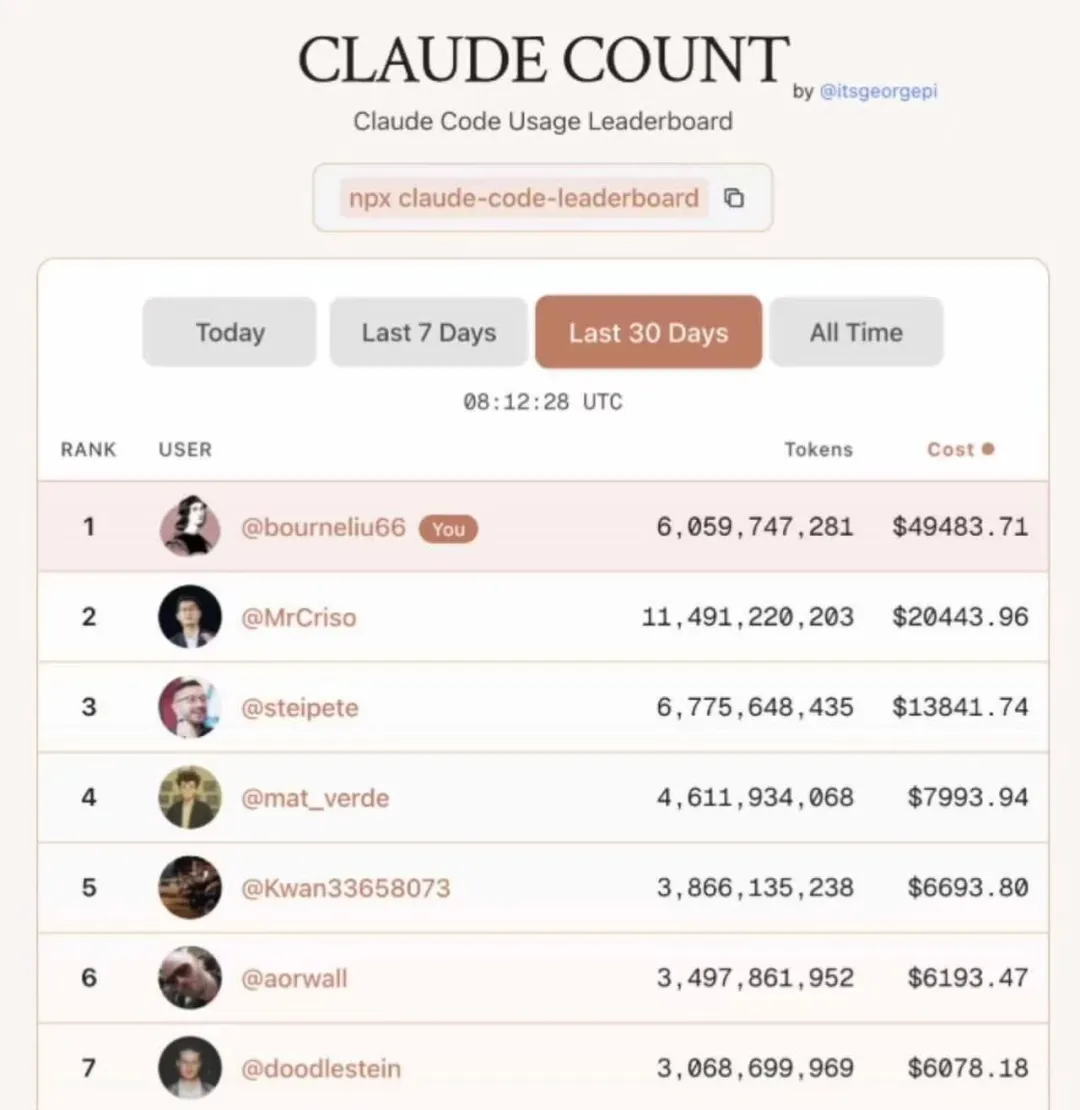This screenshot has height=1110, width=1080.
Task: Open the @MrCriso username link
Action: click(298, 617)
